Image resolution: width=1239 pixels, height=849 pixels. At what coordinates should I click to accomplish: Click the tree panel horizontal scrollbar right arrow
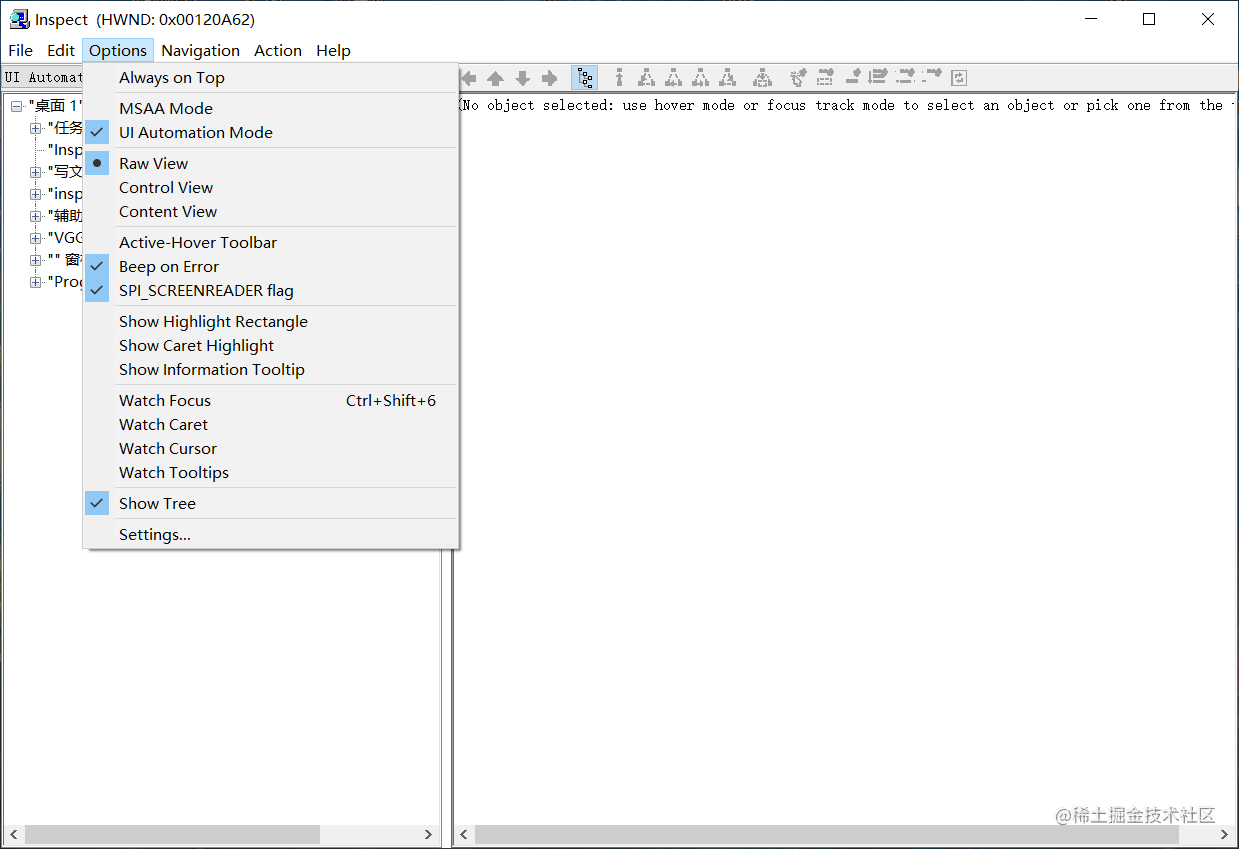tap(429, 834)
